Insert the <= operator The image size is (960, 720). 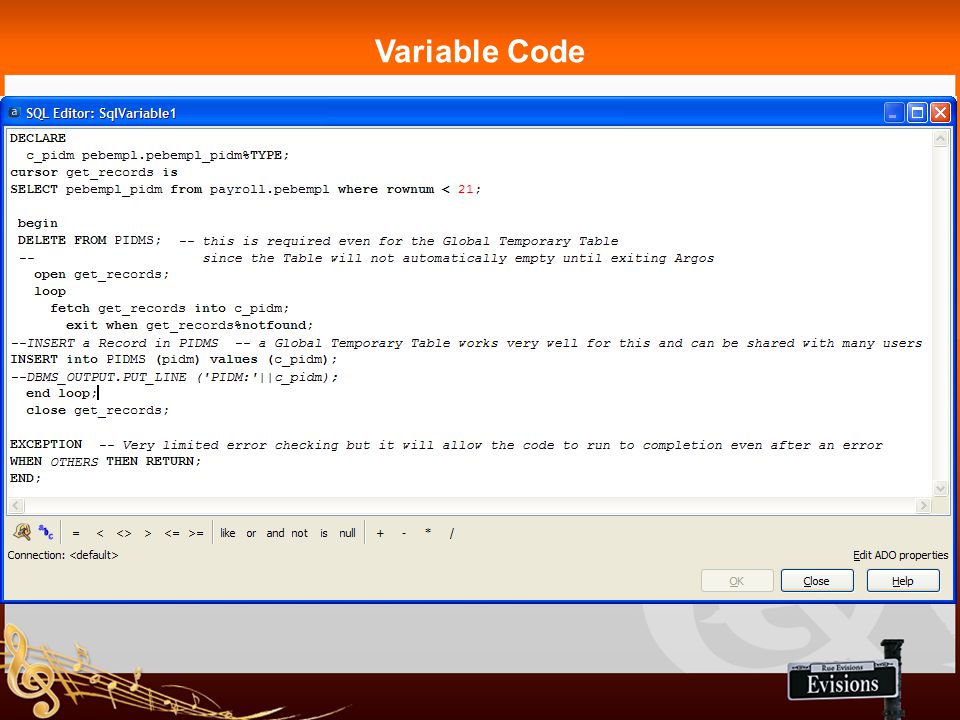click(172, 533)
